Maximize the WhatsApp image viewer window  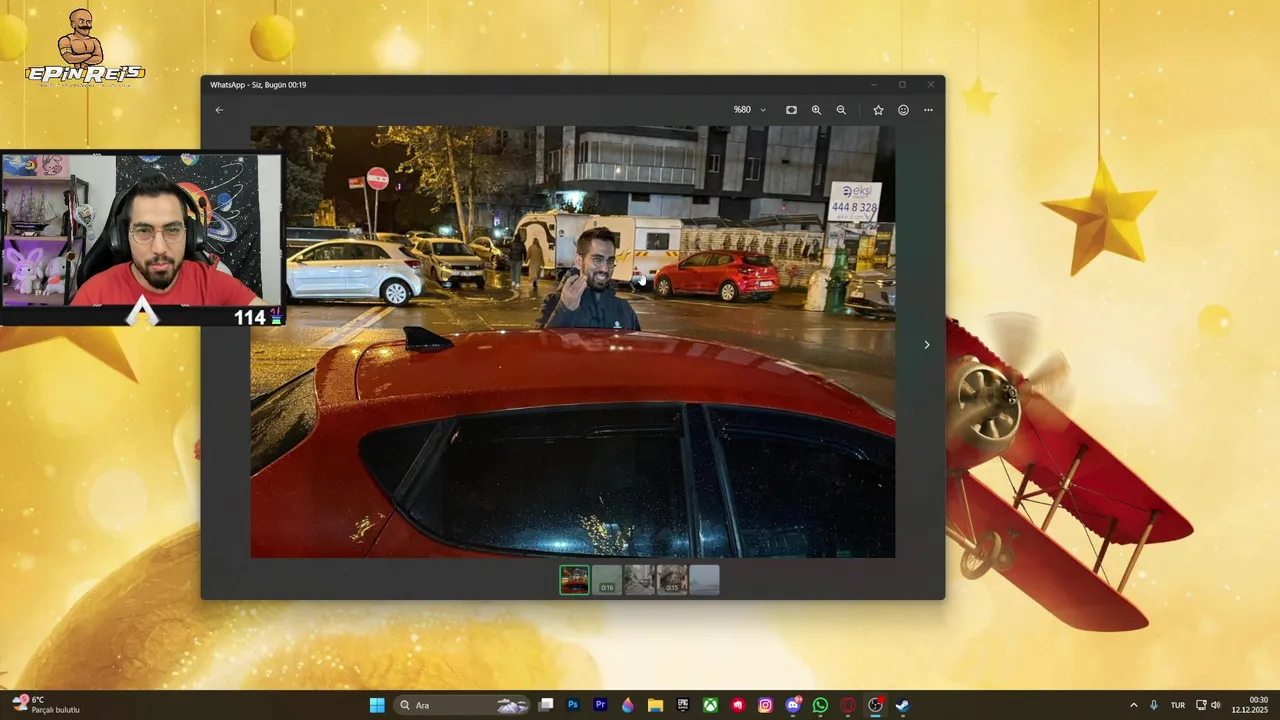pos(902,85)
